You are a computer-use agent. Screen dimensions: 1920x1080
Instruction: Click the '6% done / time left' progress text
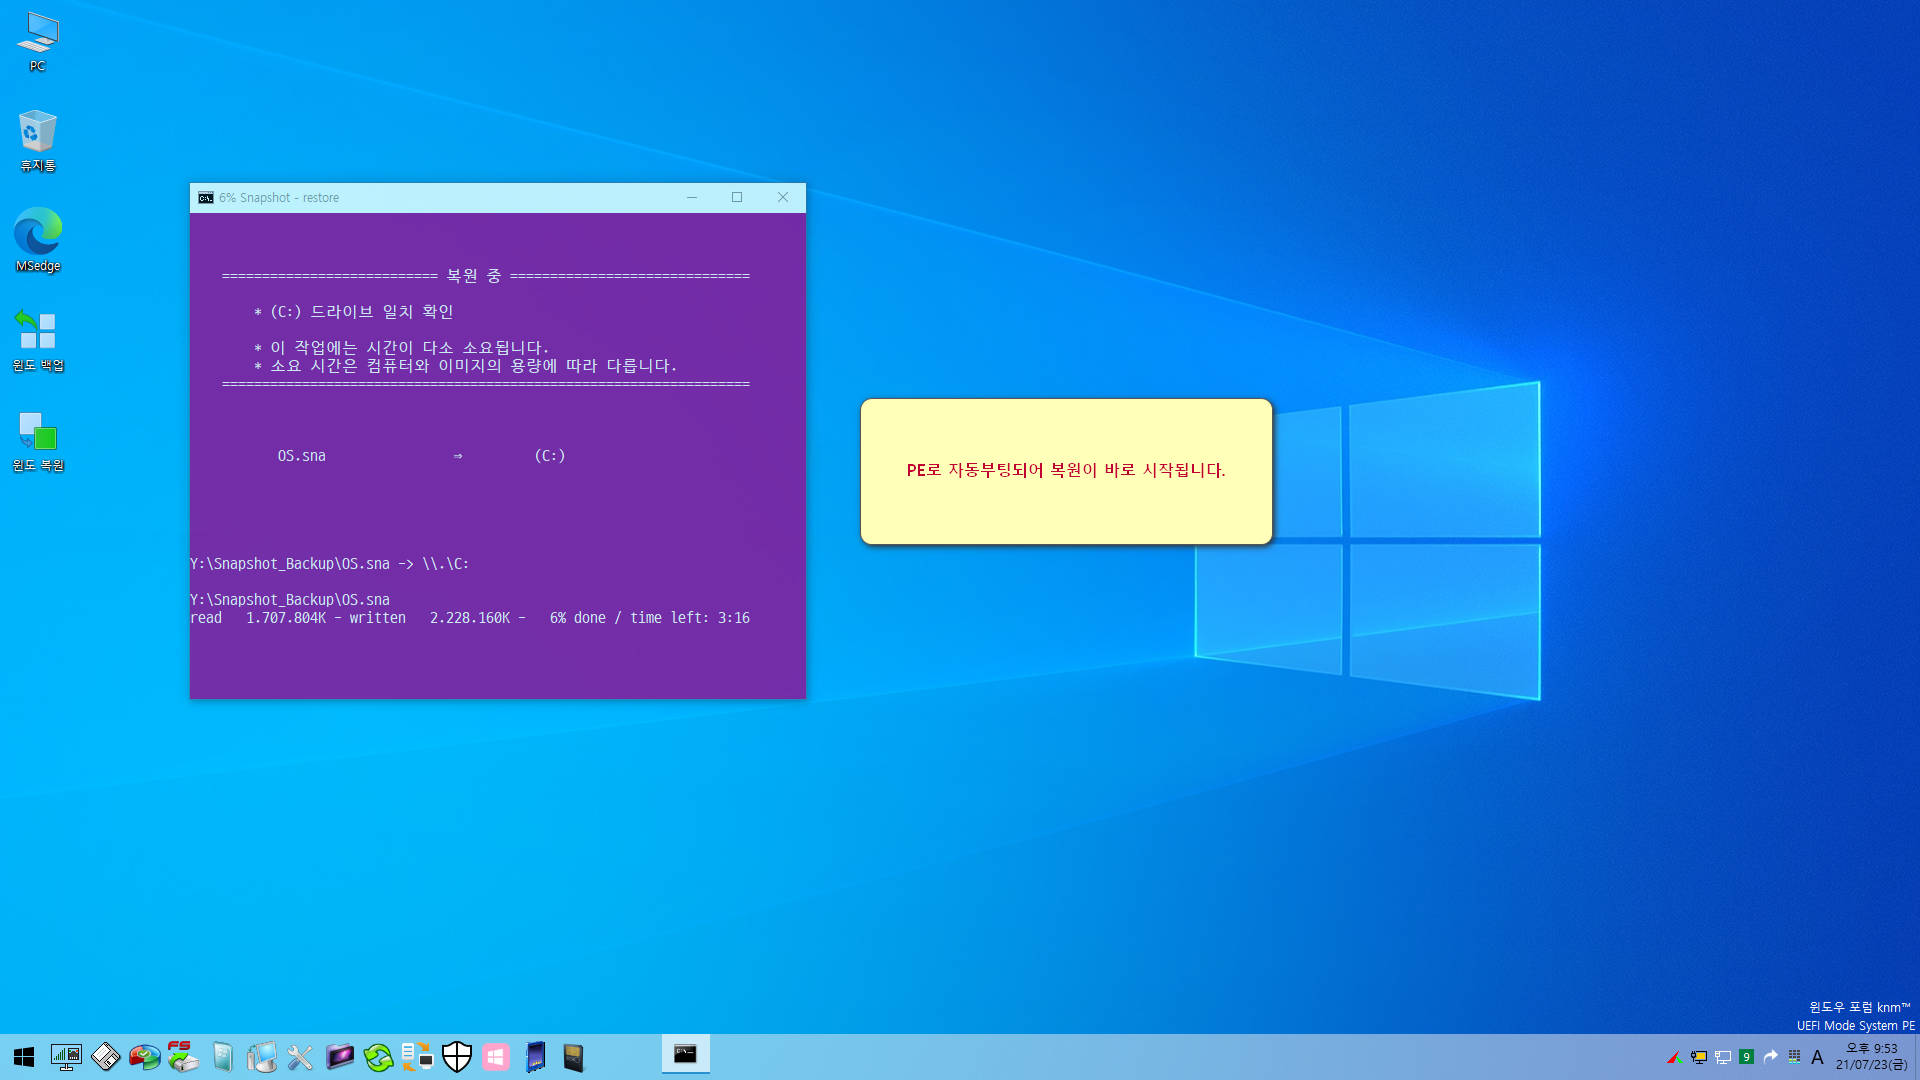(649, 618)
